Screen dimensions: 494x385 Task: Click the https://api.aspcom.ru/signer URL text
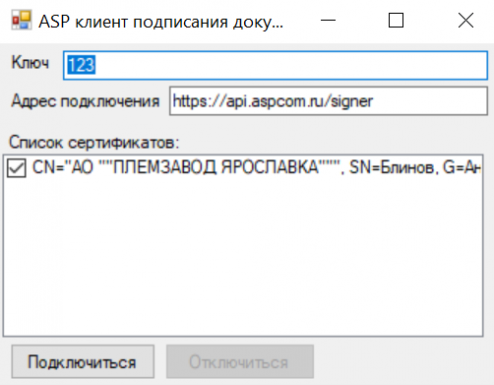[272, 101]
